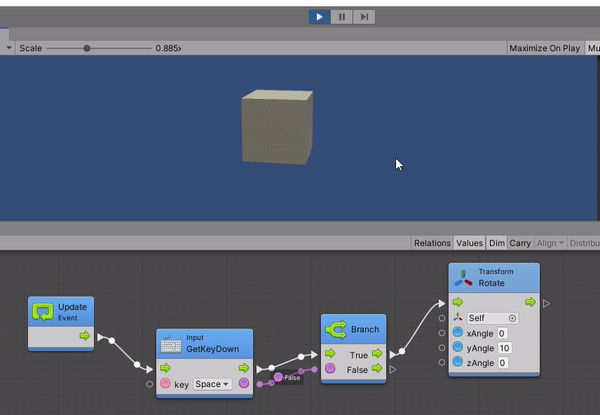Click the green output arrow on Update node
Image resolution: width=600 pixels, height=415 pixels.
tap(84, 338)
